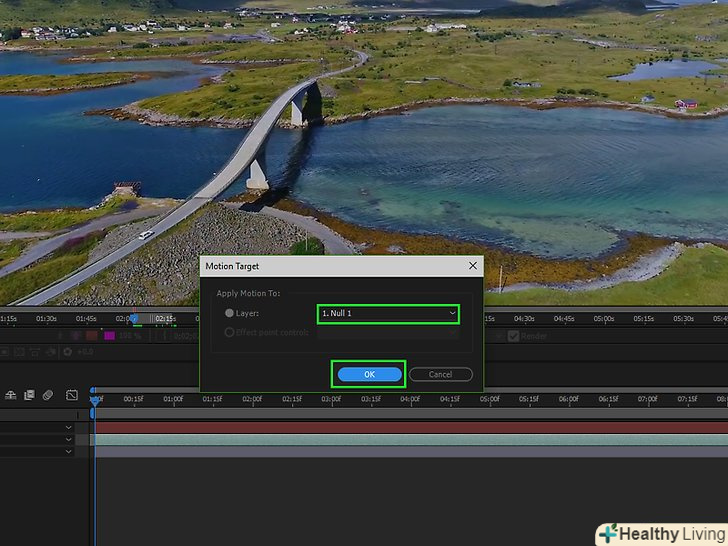The width and height of the screenshot is (728, 546).
Task: Select the Effect point control option
Action: pyautogui.click(x=229, y=332)
